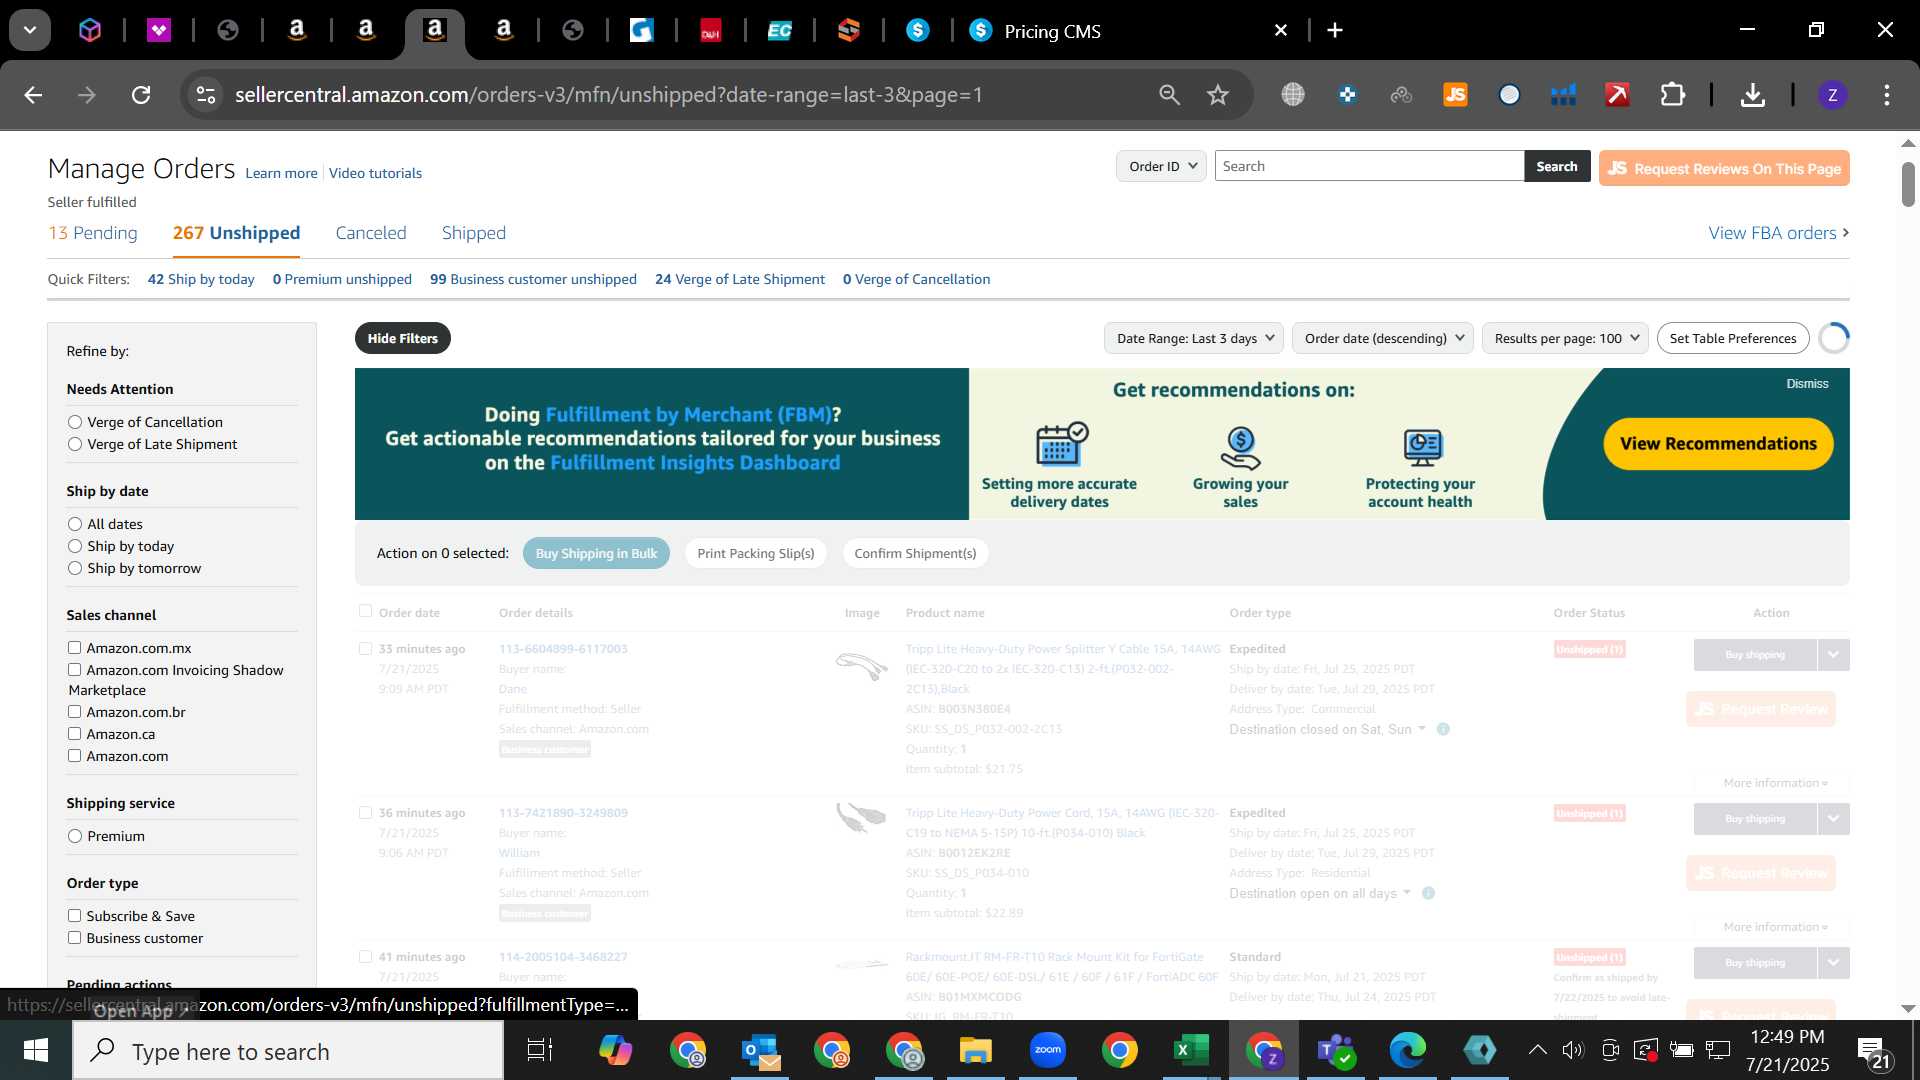Open Excel from taskbar
This screenshot has height=1080, width=1920.
pyautogui.click(x=1191, y=1050)
